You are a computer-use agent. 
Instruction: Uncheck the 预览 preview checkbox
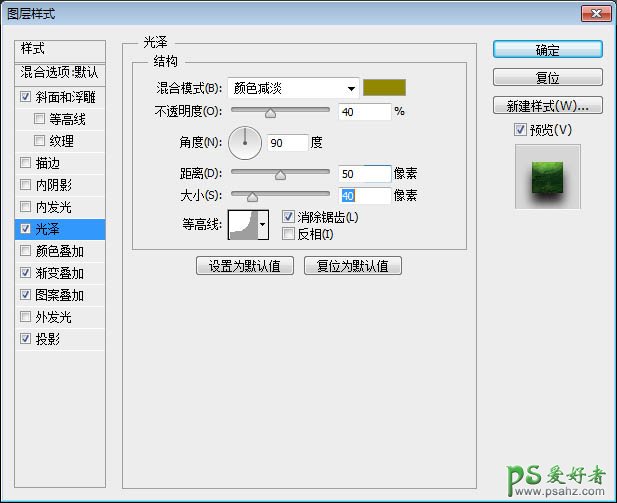coord(519,129)
